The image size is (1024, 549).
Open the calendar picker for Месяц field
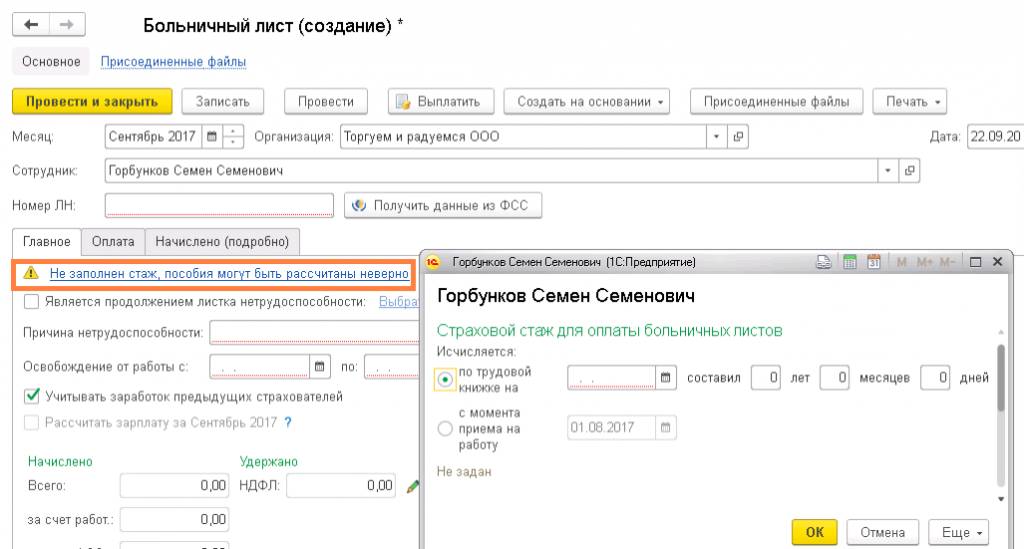[211, 136]
